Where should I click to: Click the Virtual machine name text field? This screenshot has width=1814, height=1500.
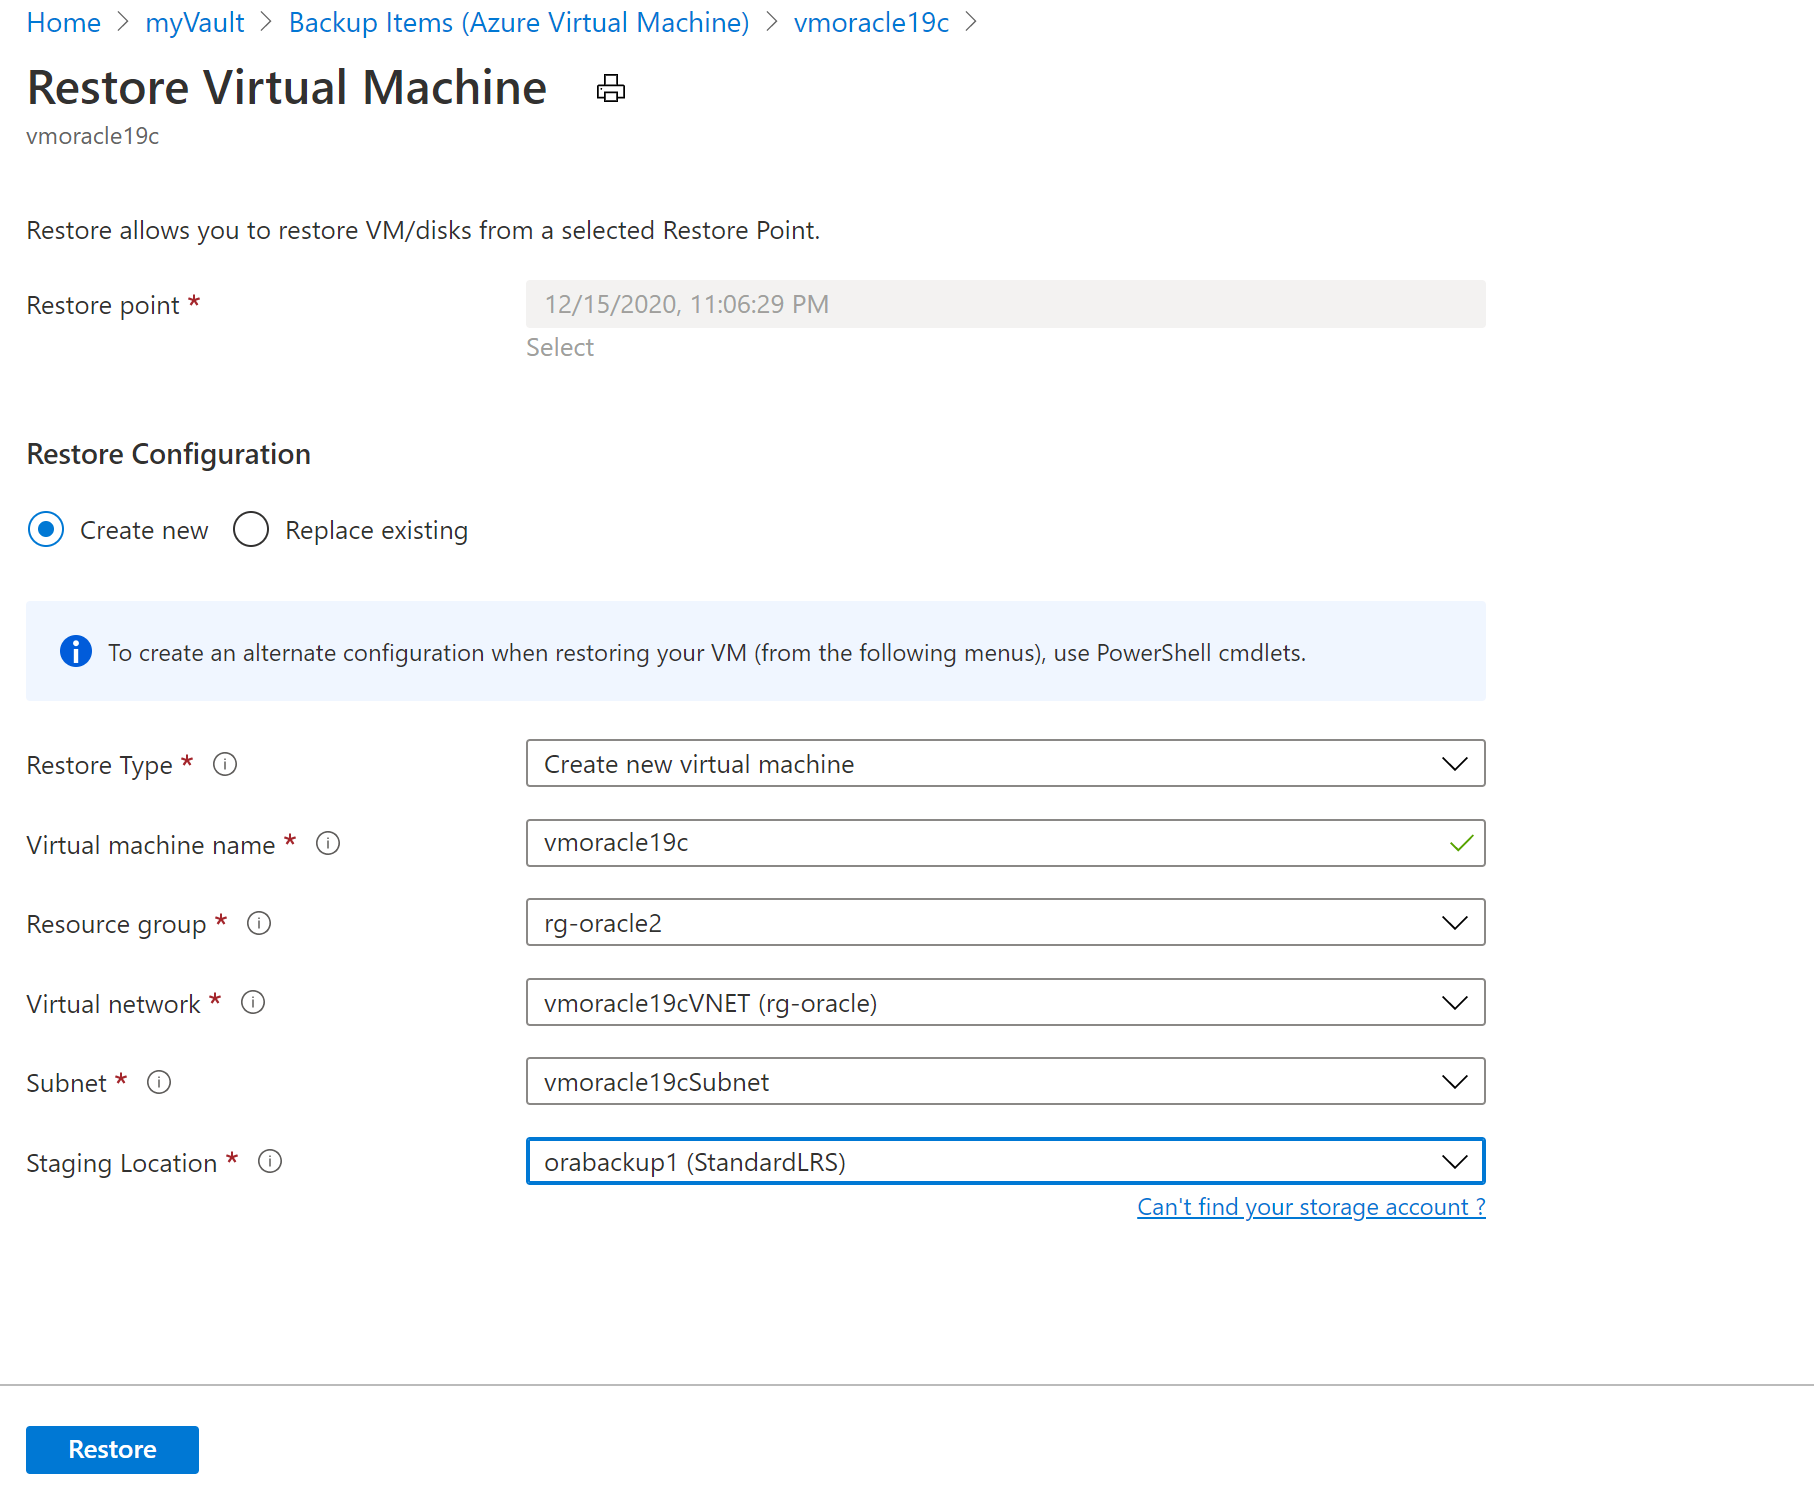(x=990, y=844)
